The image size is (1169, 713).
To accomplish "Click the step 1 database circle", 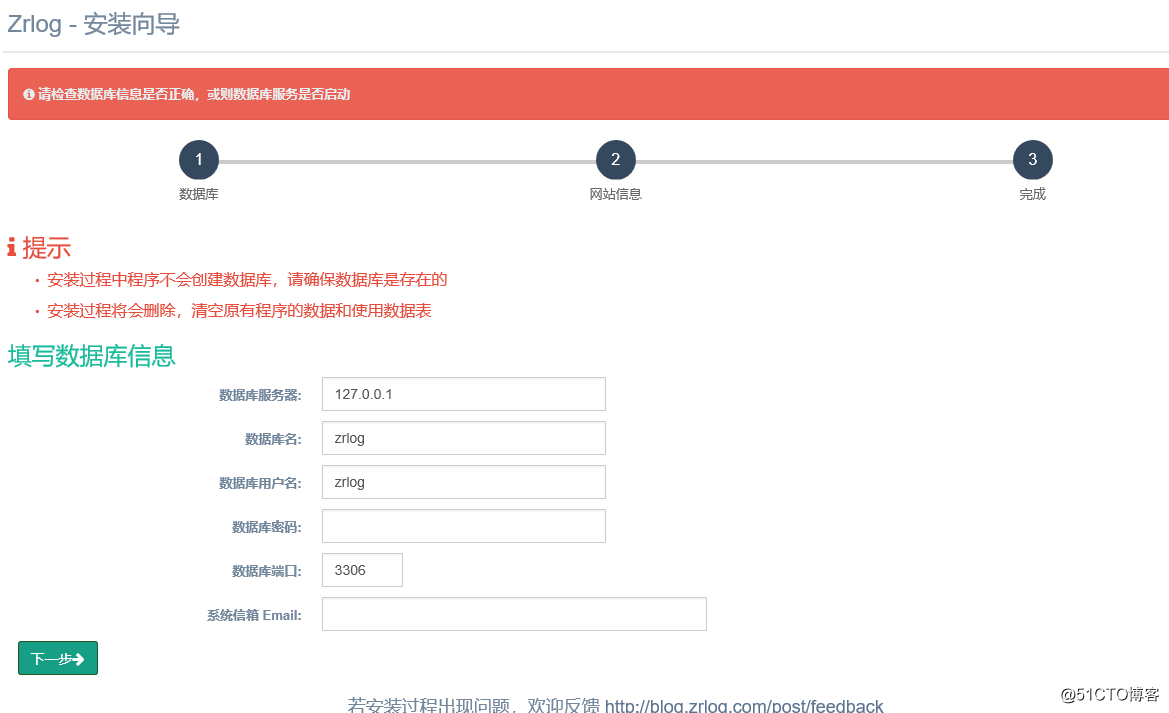I will 198,160.
